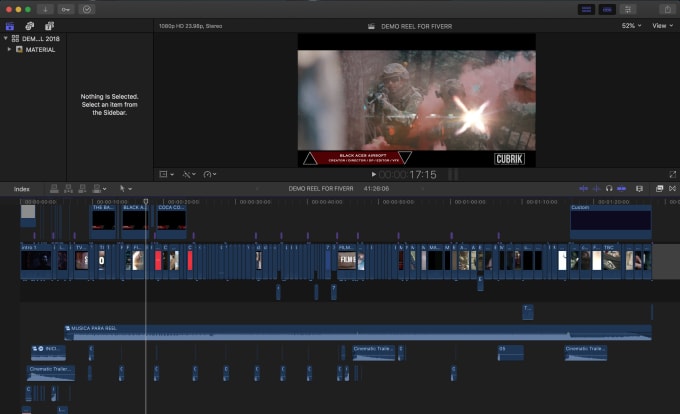Toggle the Inspector panel
Viewport: 680px width, 414px height.
click(628, 9)
